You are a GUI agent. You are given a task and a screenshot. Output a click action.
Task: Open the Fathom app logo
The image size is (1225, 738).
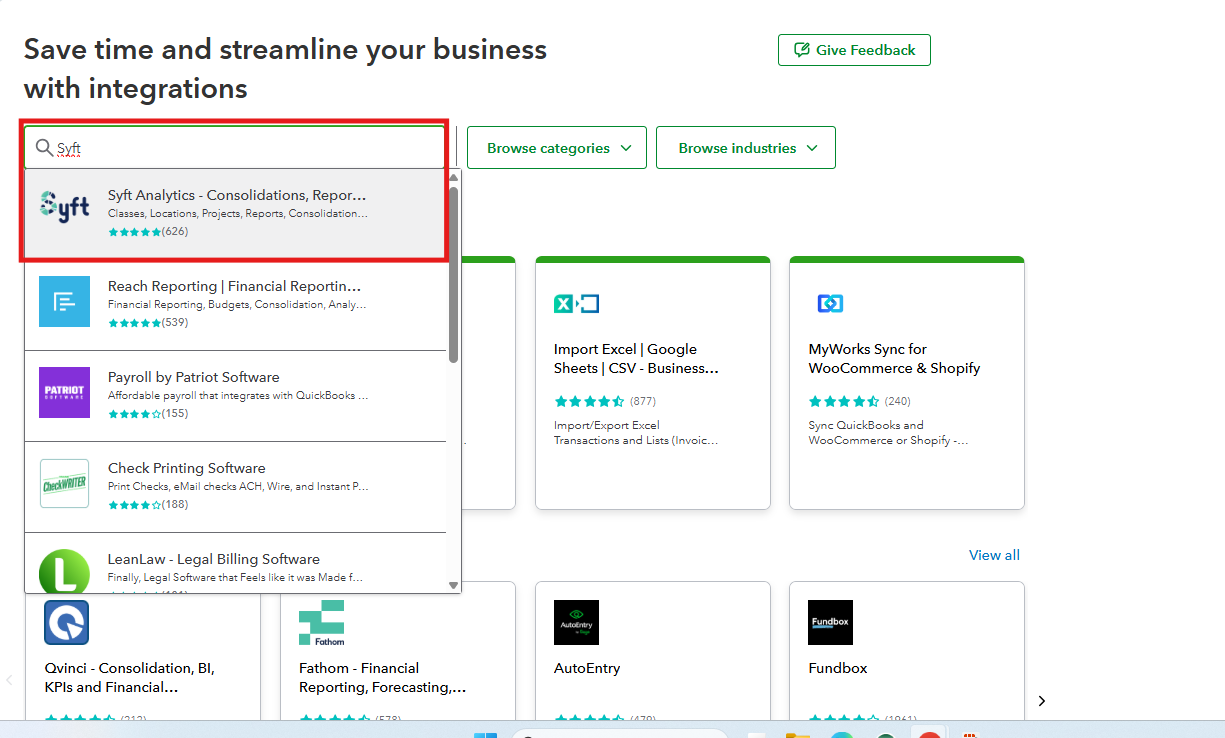tap(321, 622)
